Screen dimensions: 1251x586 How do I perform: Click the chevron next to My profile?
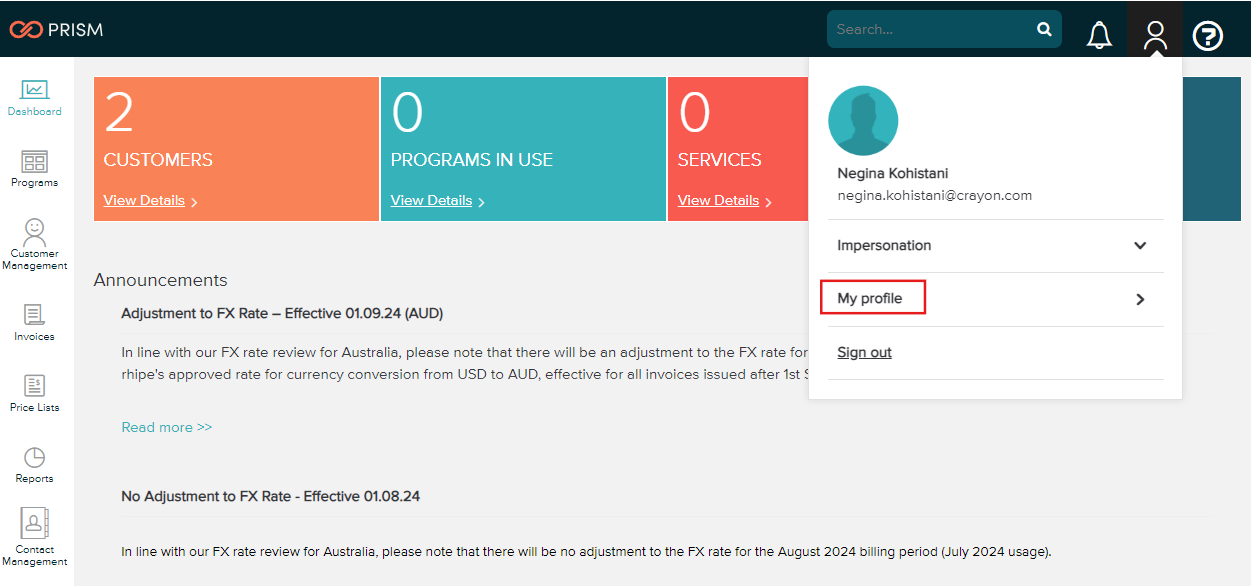[x=1139, y=297]
